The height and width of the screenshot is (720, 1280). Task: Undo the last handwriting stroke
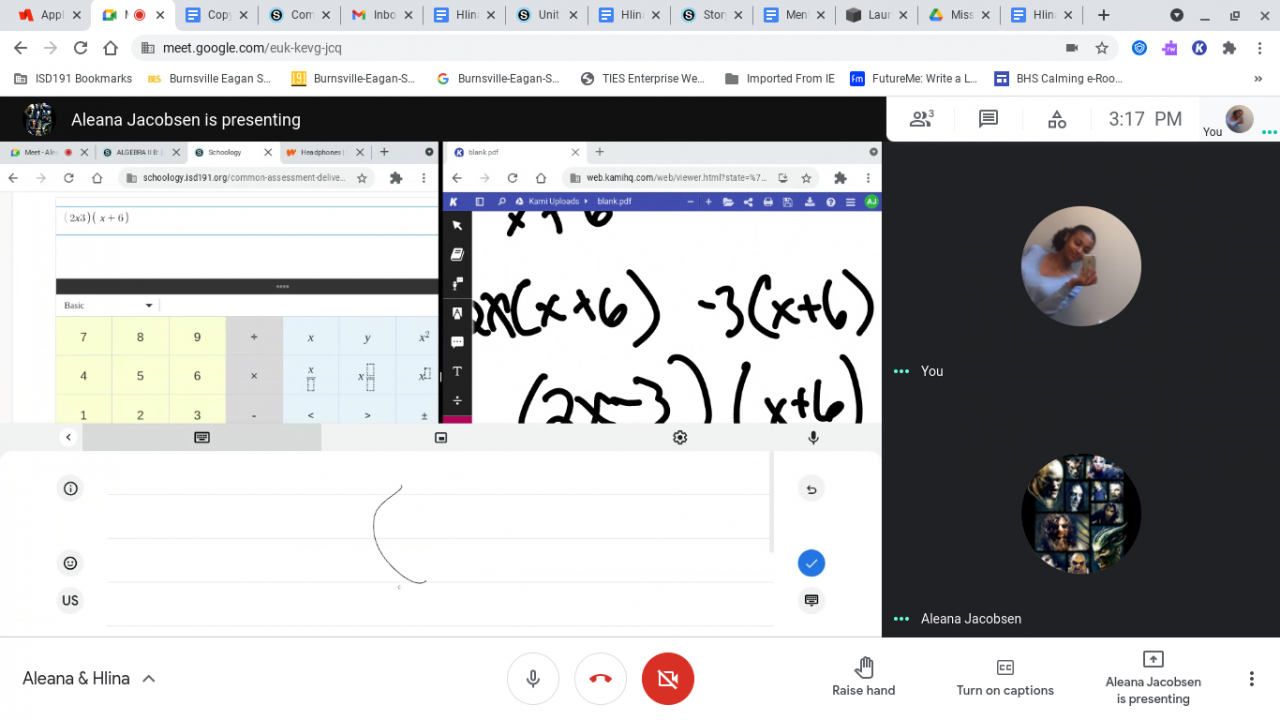pos(811,489)
